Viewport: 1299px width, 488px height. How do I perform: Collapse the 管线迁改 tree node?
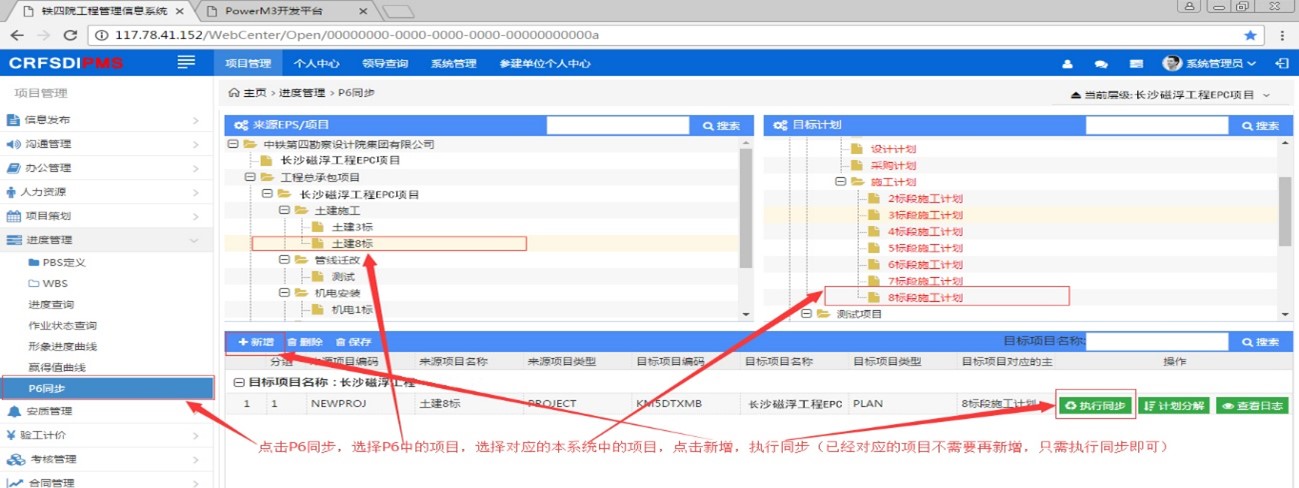(x=284, y=260)
